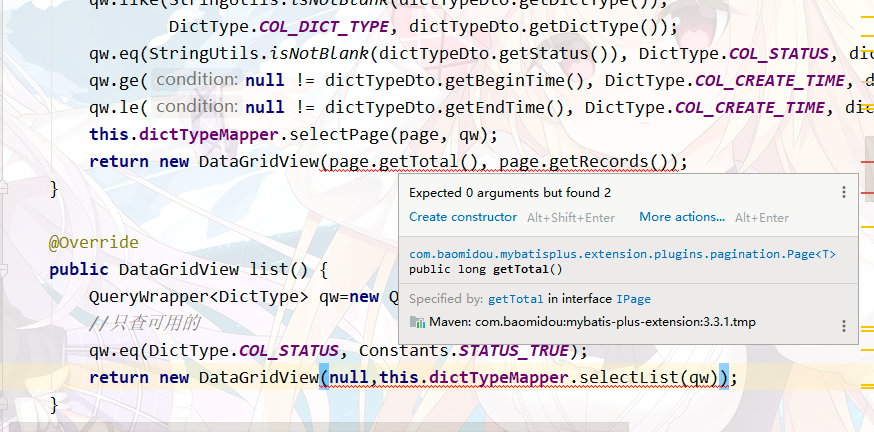Screen dimensions: 874x432
Task: Navigate to the IPage interface link
Action: pos(633,299)
